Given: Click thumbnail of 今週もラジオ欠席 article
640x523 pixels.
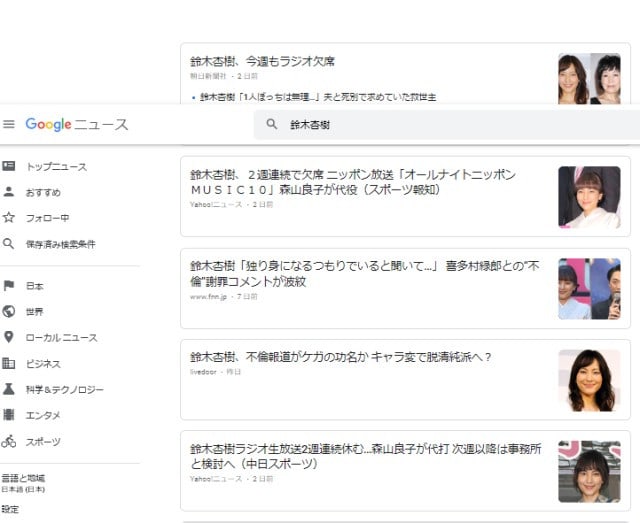Looking at the screenshot, I should click(589, 78).
